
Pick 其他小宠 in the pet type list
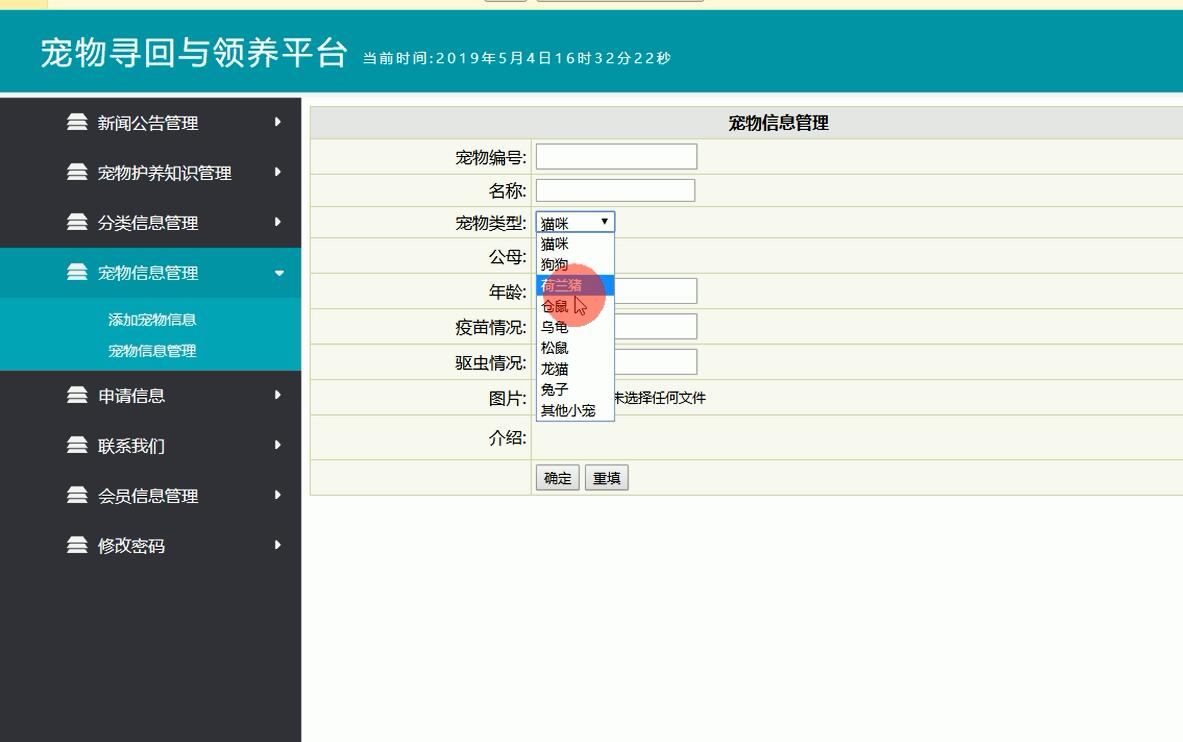[x=568, y=410]
